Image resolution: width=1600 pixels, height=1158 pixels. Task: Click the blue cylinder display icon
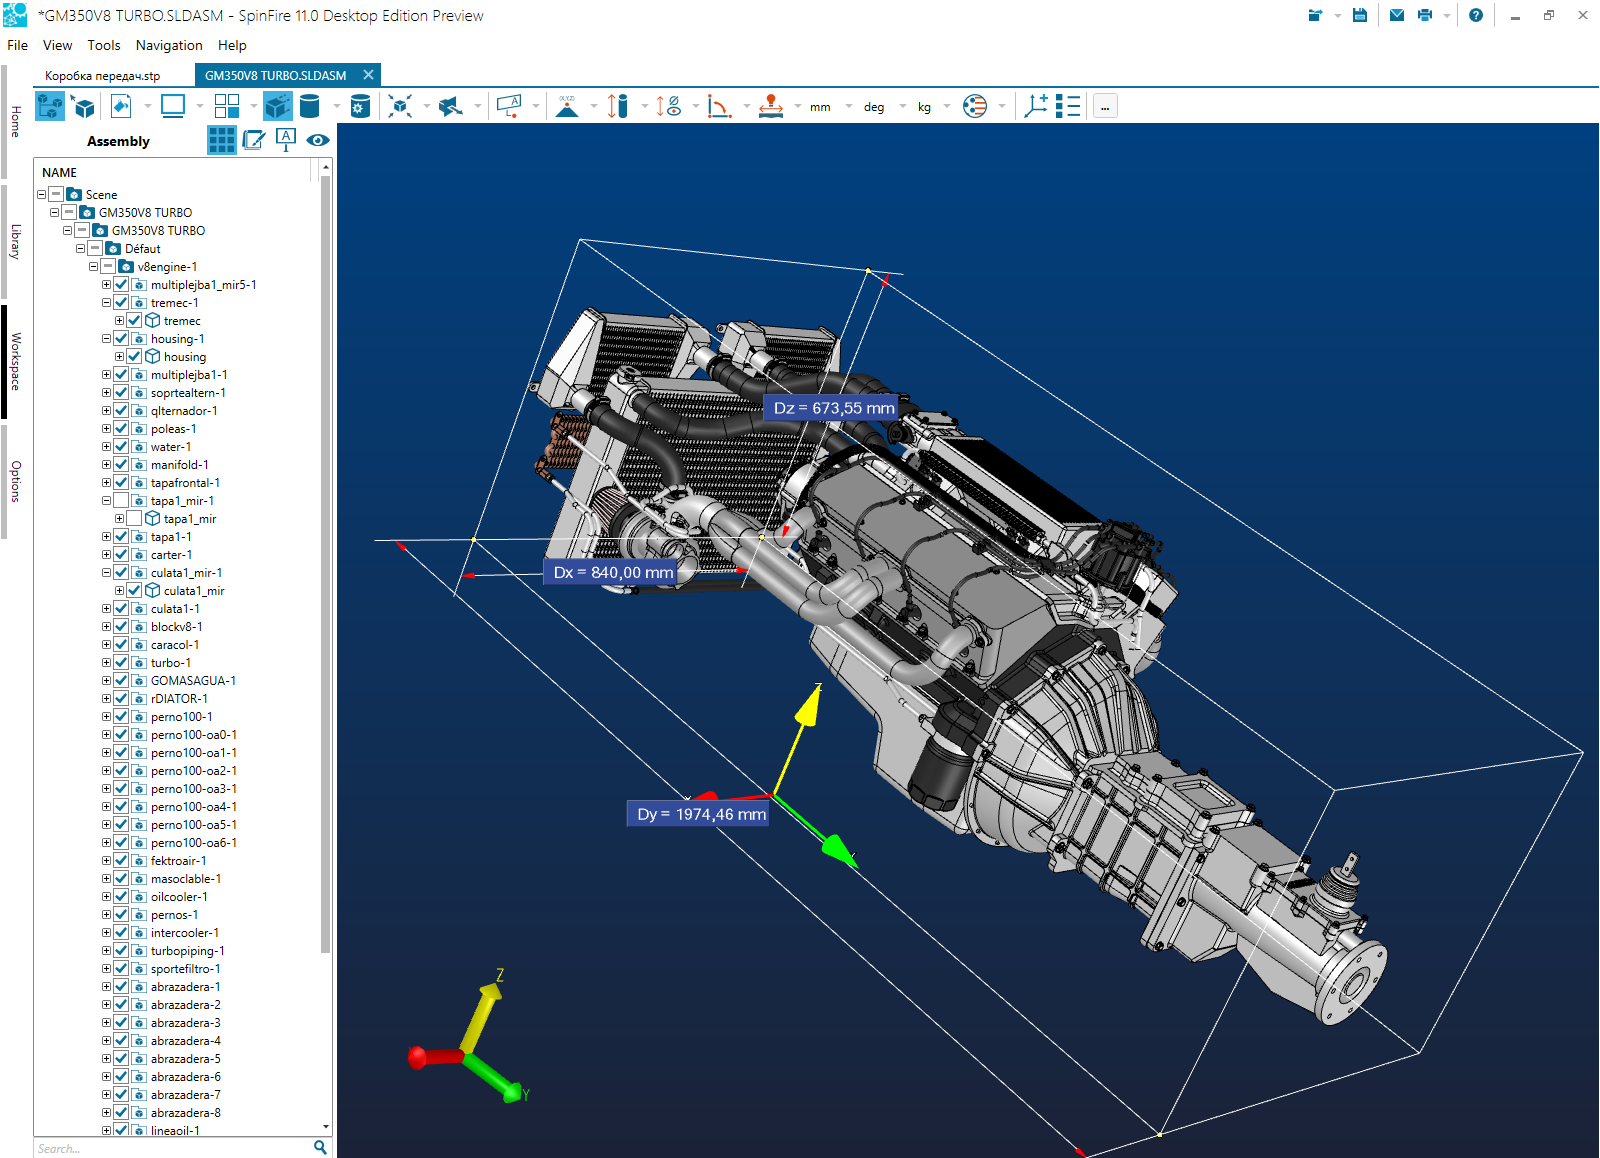click(310, 106)
